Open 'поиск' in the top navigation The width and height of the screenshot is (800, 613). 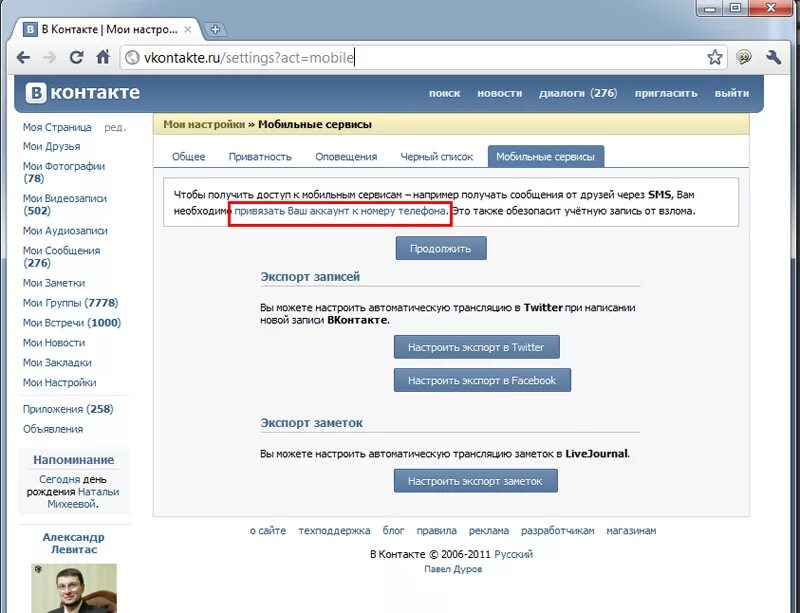coord(444,93)
